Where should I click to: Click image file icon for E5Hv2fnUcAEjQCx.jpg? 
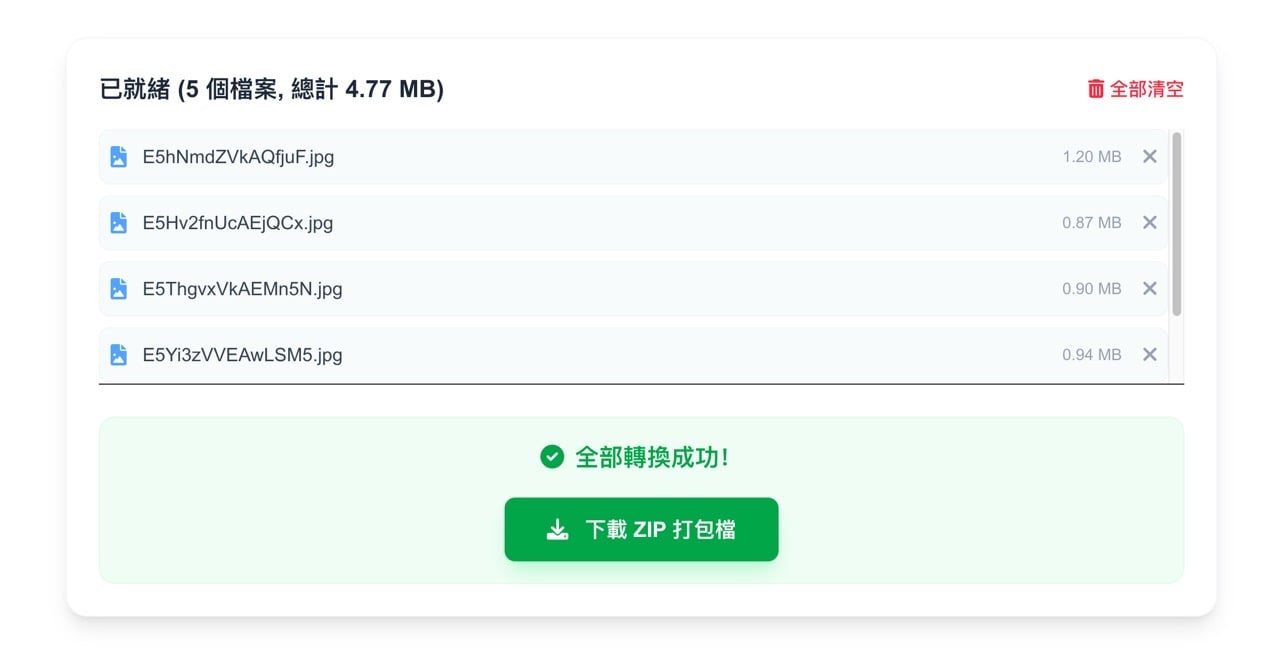[118, 223]
